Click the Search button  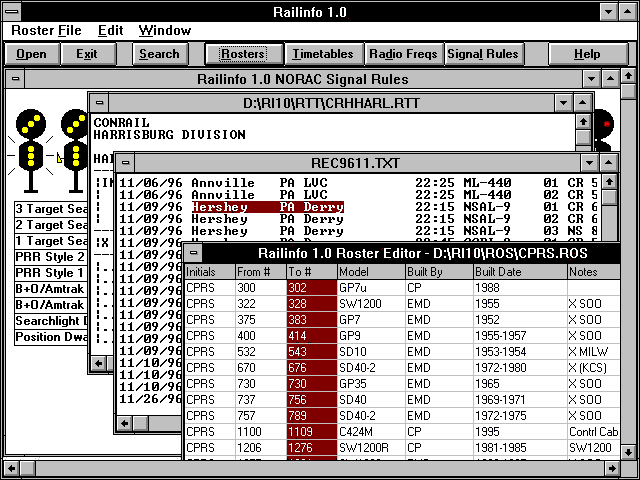click(159, 54)
